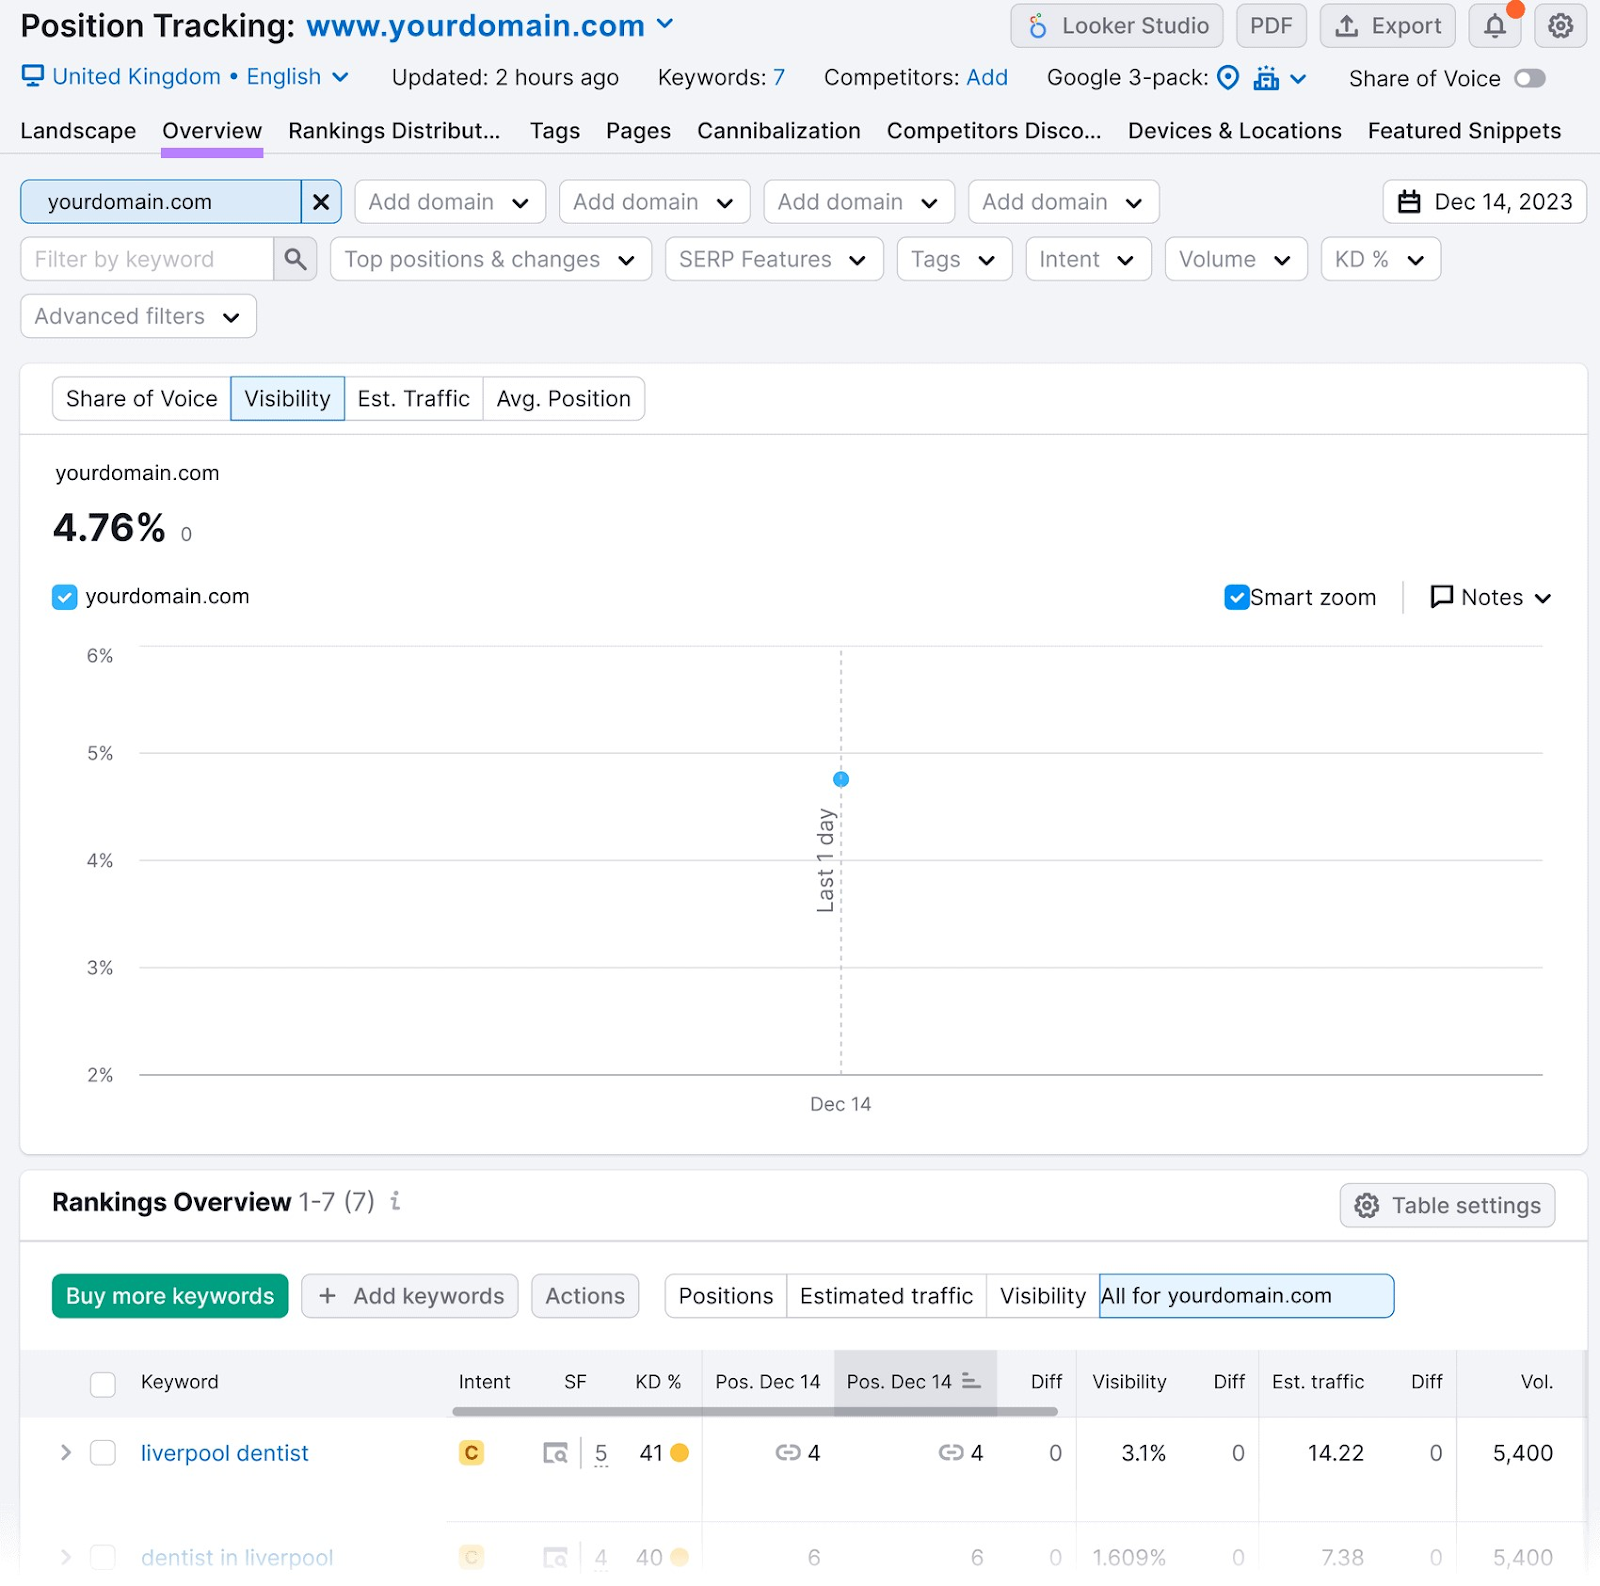Image resolution: width=1600 pixels, height=1586 pixels.
Task: Switch to the Cannibalization tab
Action: (778, 130)
